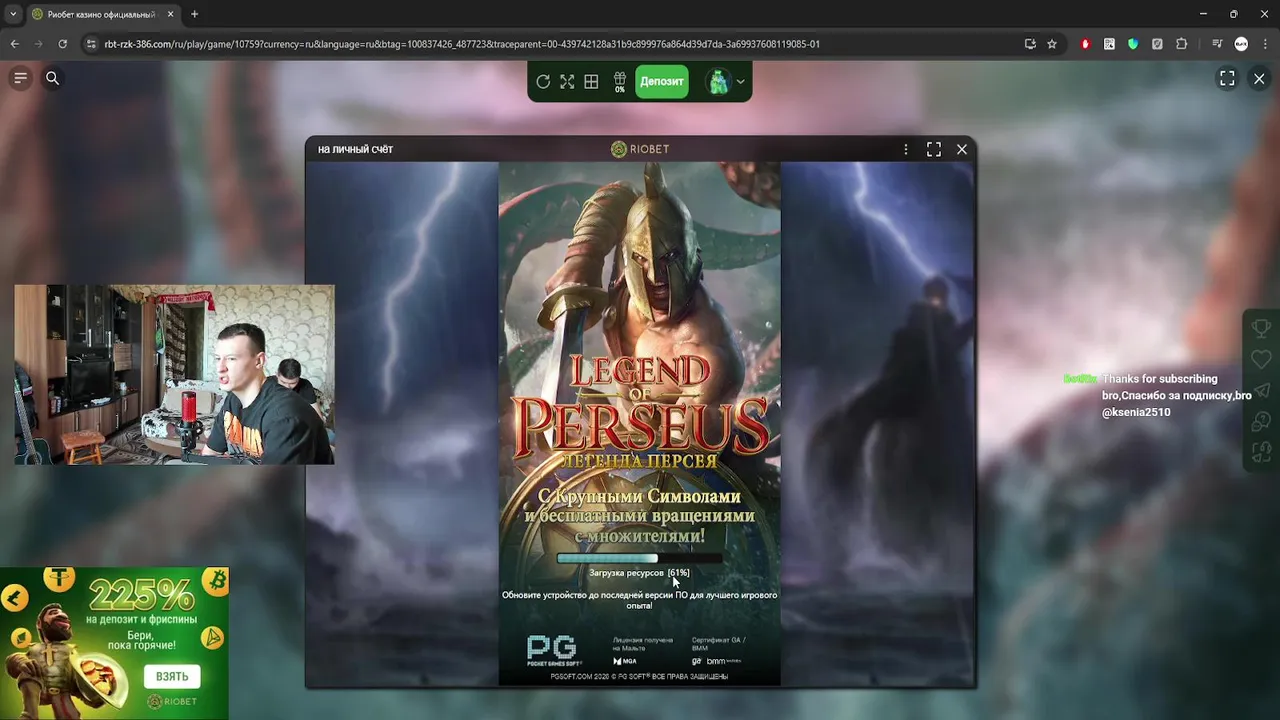Open the casino site search magnifier

[53, 78]
